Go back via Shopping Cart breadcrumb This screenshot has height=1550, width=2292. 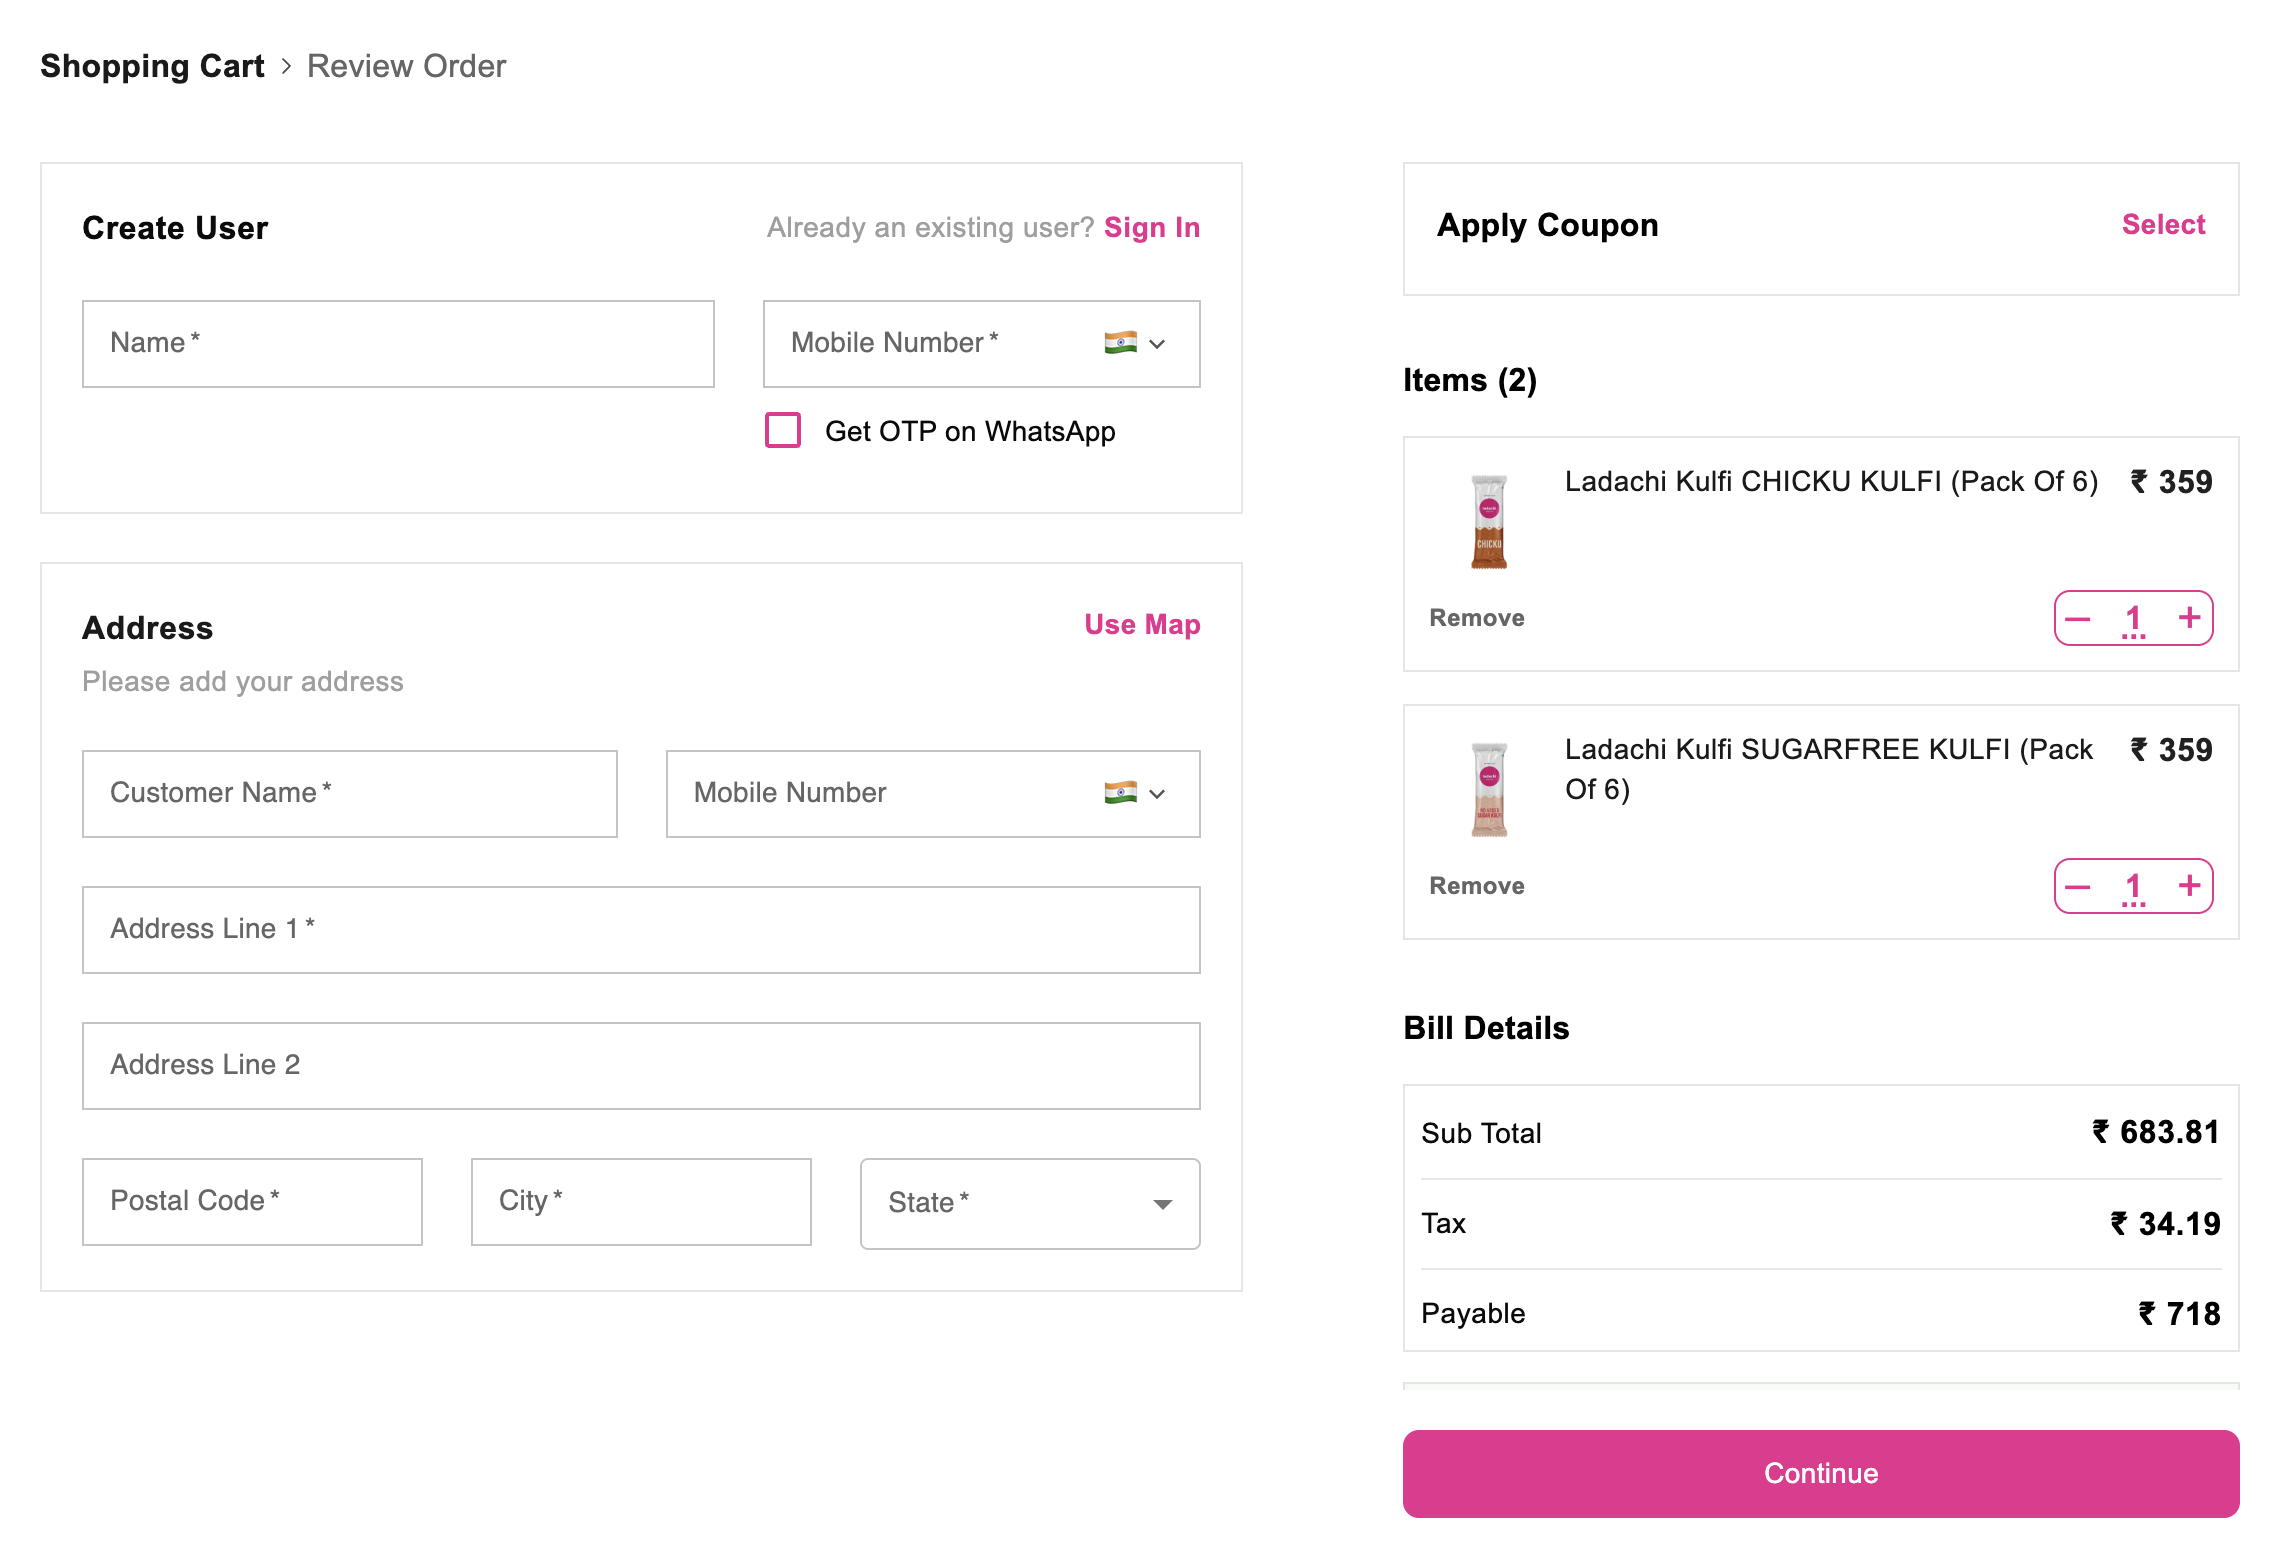click(151, 66)
